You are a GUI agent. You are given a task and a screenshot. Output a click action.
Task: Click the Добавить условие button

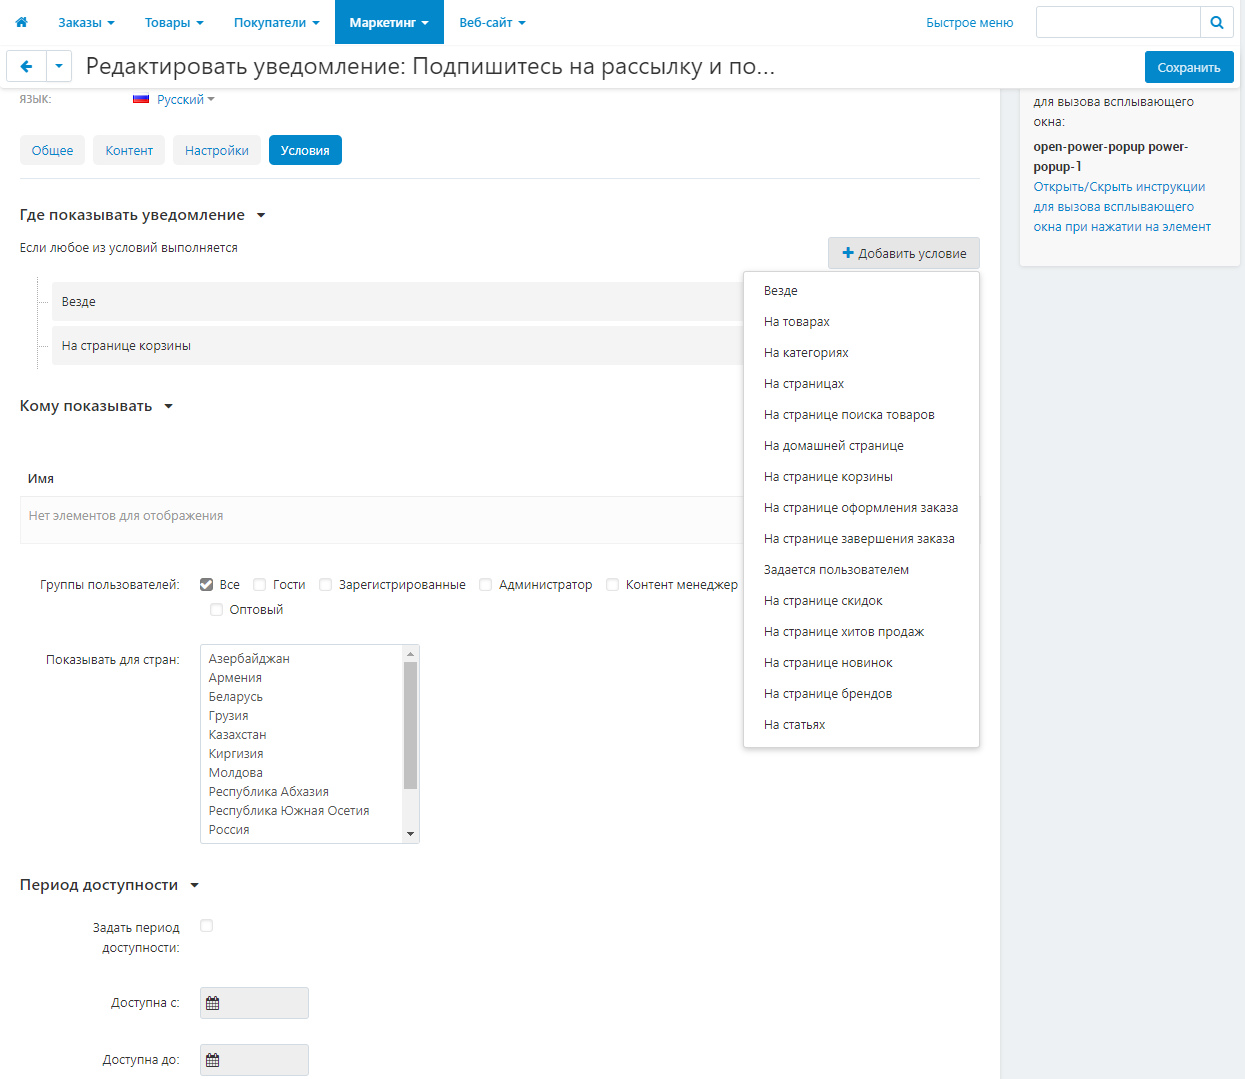pos(904,253)
